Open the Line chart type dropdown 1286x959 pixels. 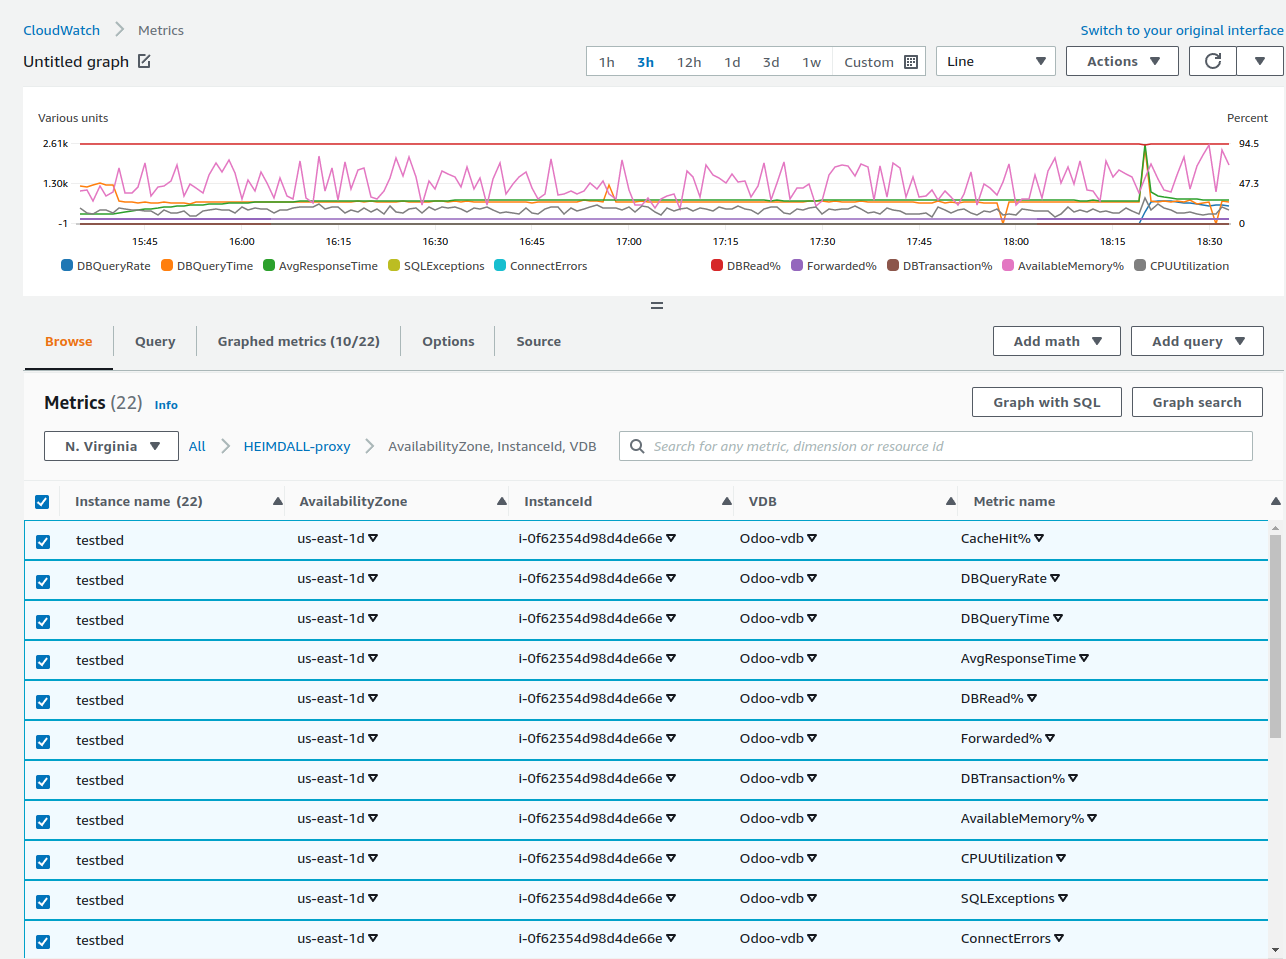point(995,60)
